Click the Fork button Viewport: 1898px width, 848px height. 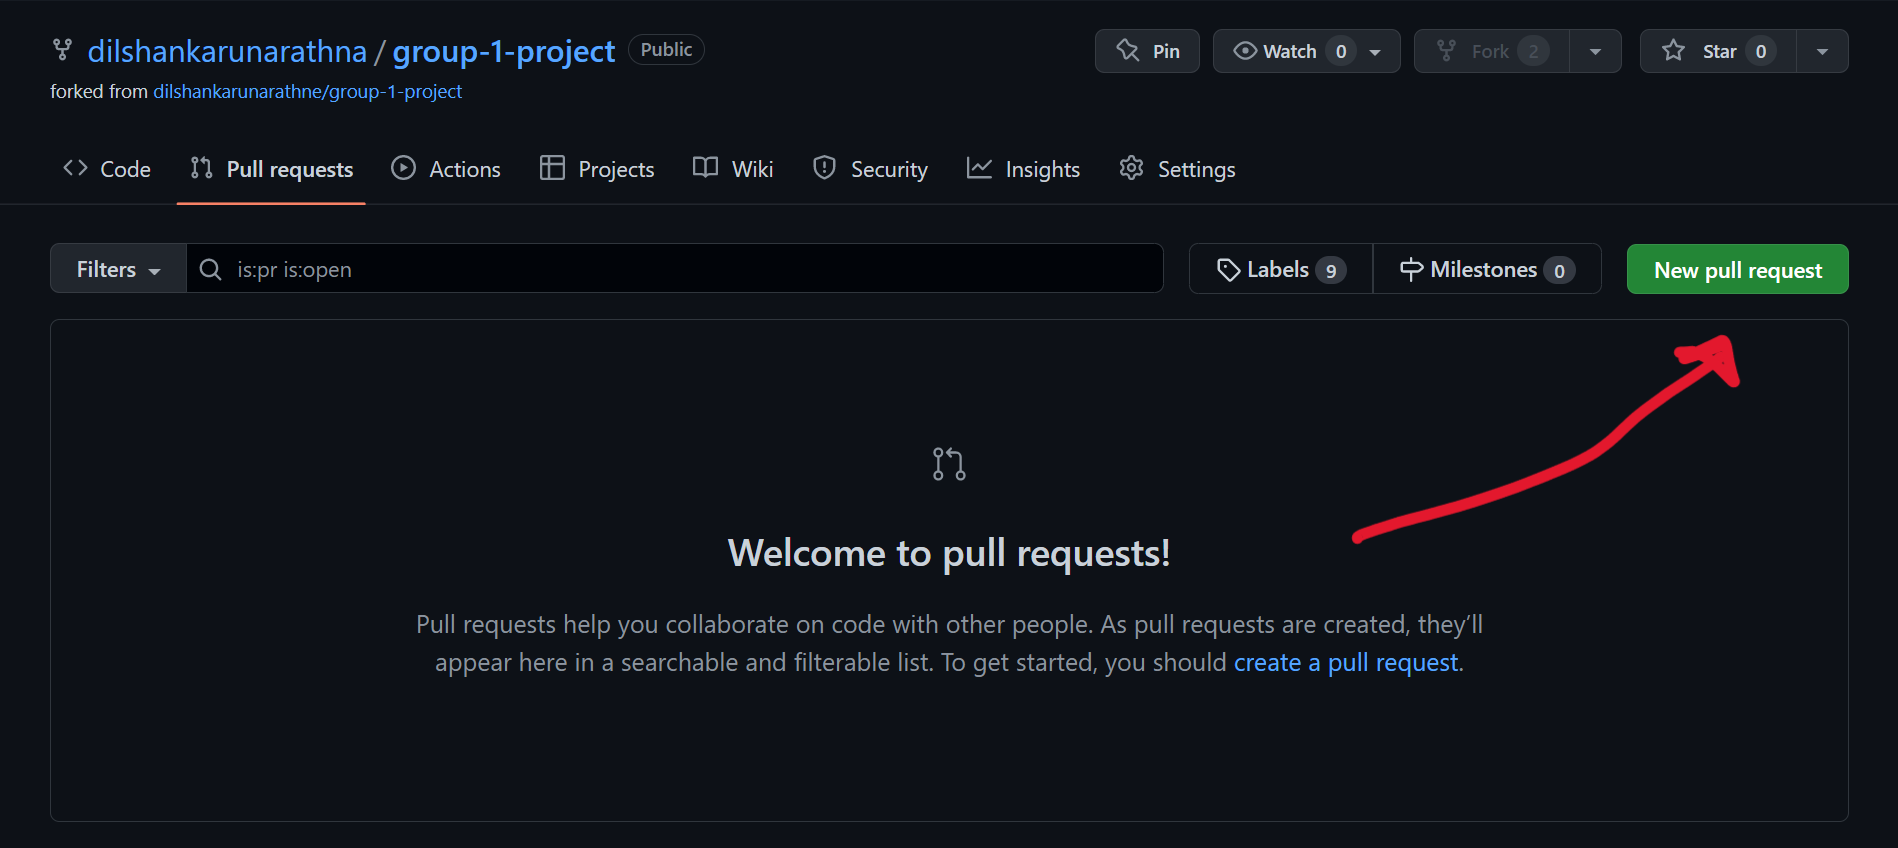coord(1491,51)
